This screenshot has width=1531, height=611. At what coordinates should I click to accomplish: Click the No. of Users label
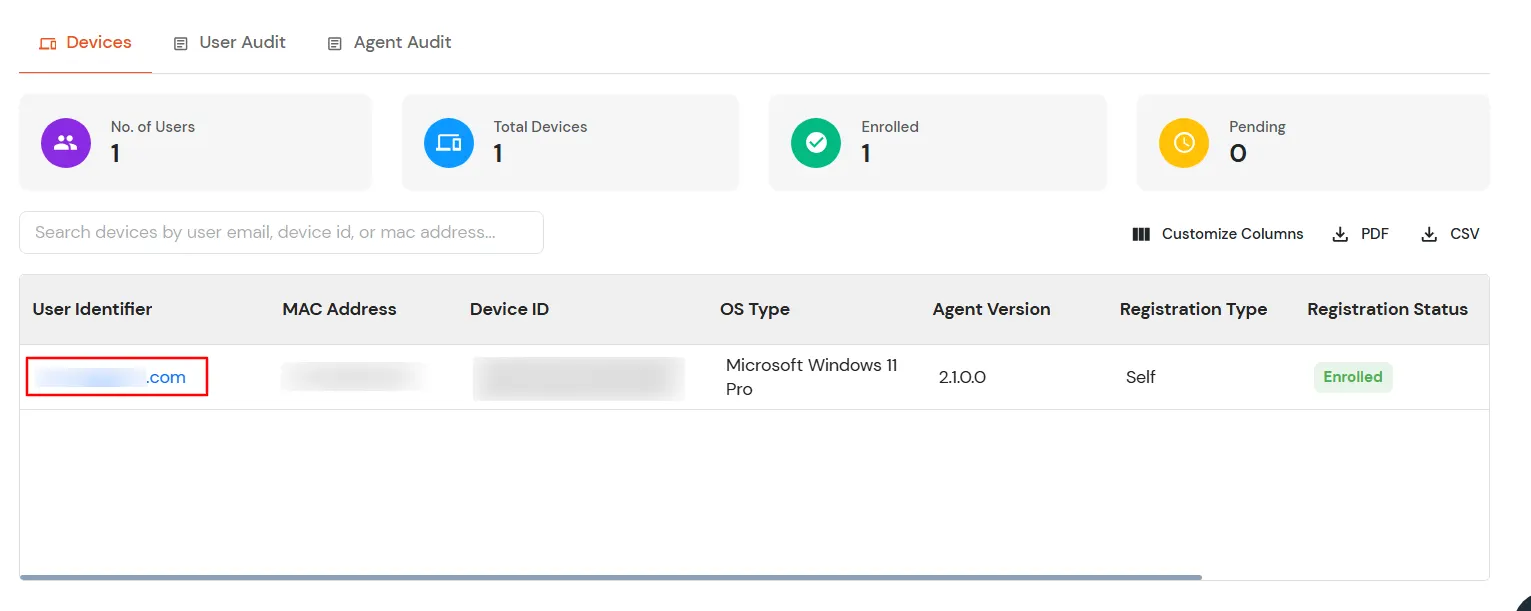pyautogui.click(x=153, y=127)
